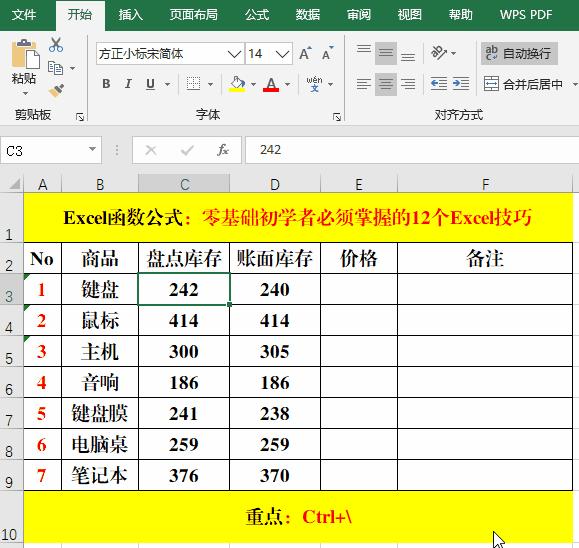Click the Increase Font Size icon
Image resolution: width=579 pixels, height=548 pixels.
305,54
